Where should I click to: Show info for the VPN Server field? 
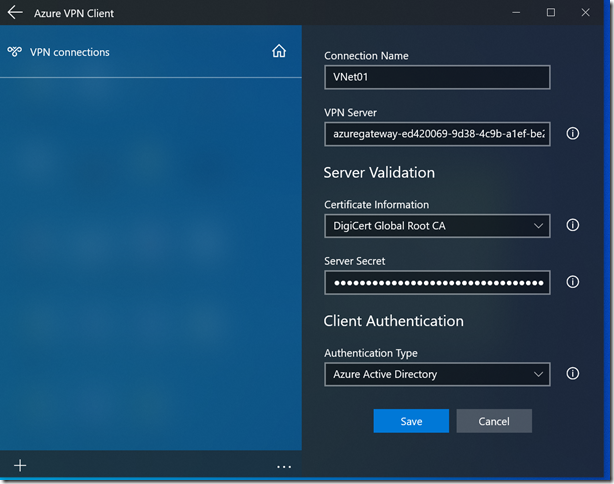pos(572,134)
